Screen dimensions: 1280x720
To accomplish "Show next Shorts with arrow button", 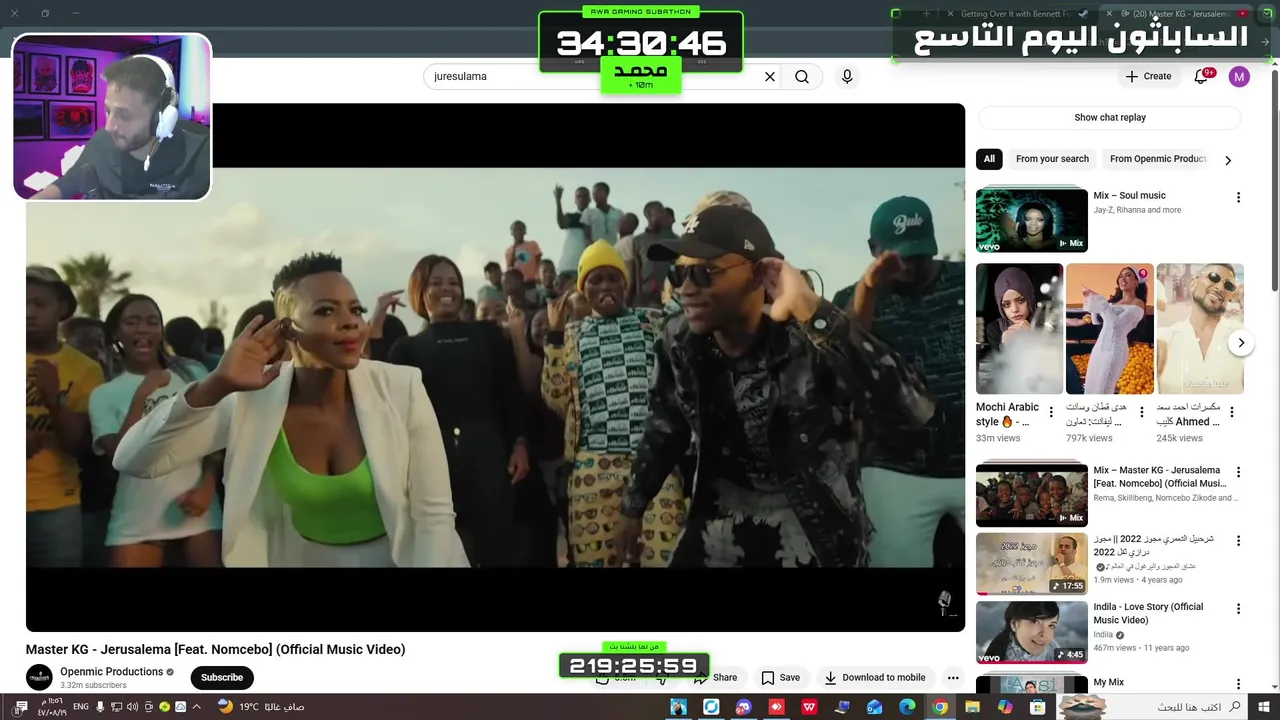I will pos(1240,342).
